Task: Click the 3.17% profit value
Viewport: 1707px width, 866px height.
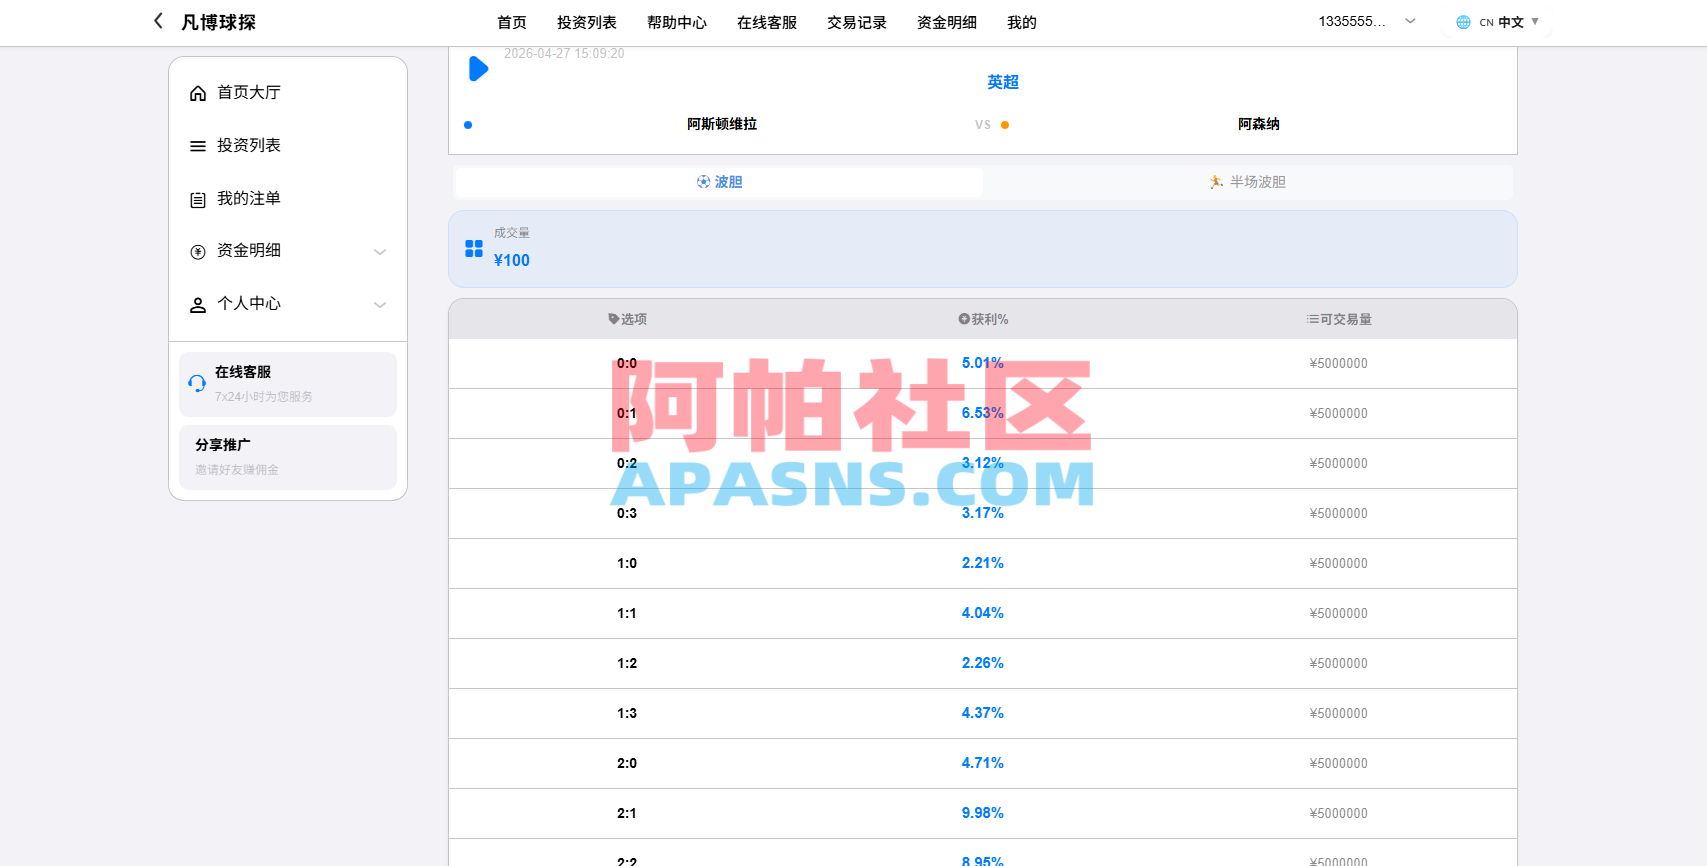Action: tap(983, 513)
